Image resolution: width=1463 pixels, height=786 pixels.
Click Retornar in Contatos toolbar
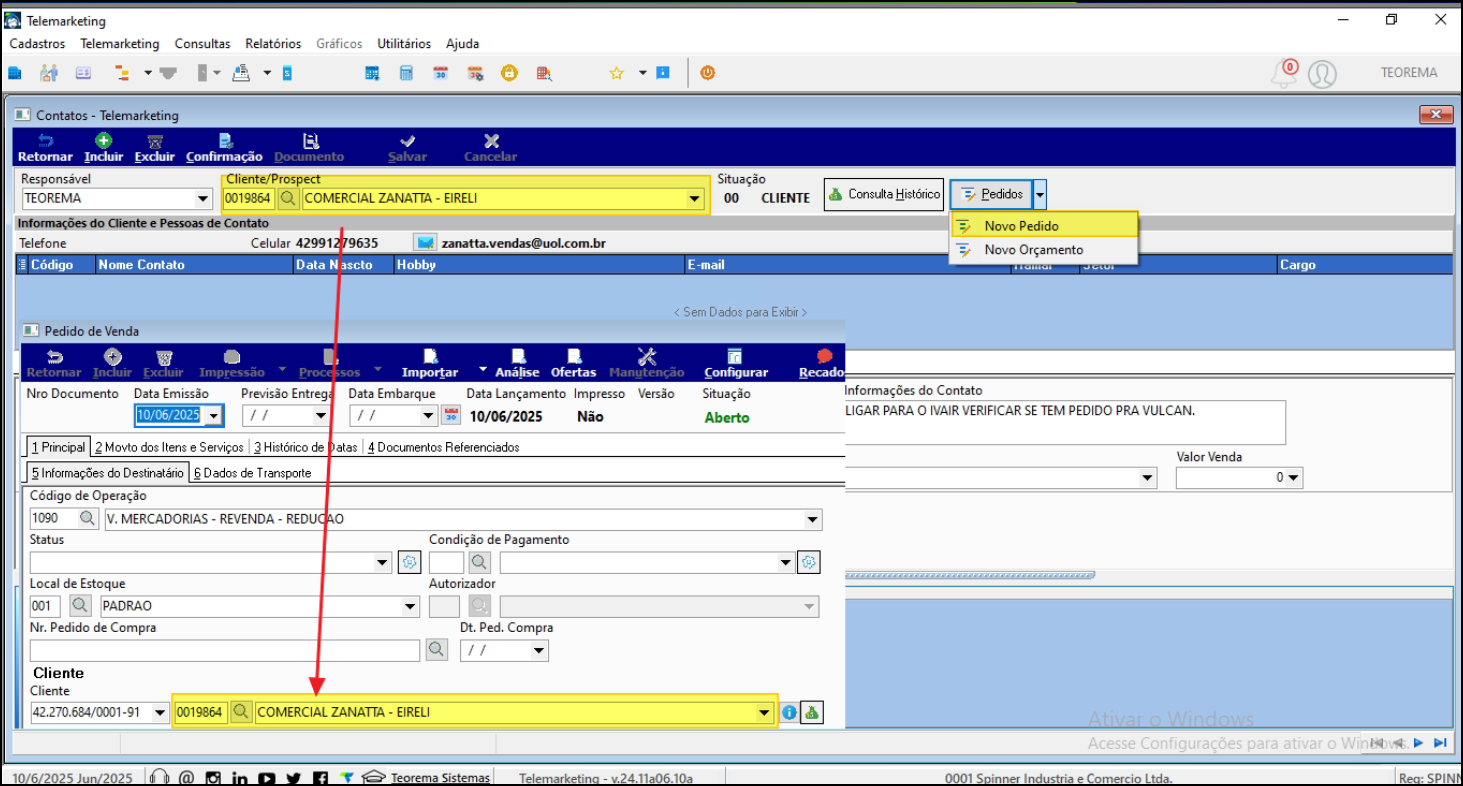(x=45, y=148)
